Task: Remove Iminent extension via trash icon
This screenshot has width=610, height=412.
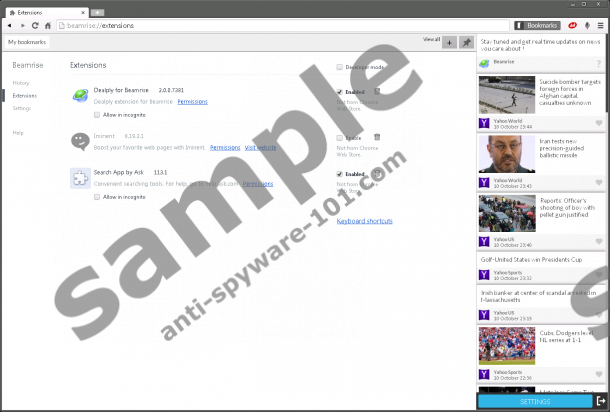Action: point(377,137)
